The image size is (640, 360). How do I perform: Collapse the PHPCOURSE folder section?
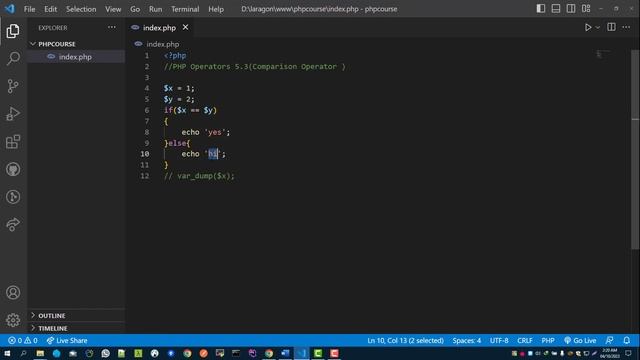(x=76, y=44)
